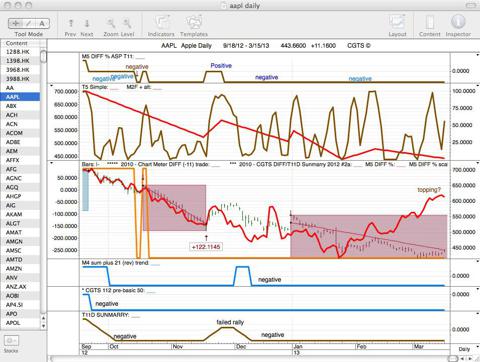Click the Prev arrow icon
Screen dimensions: 480x362
coord(71,23)
